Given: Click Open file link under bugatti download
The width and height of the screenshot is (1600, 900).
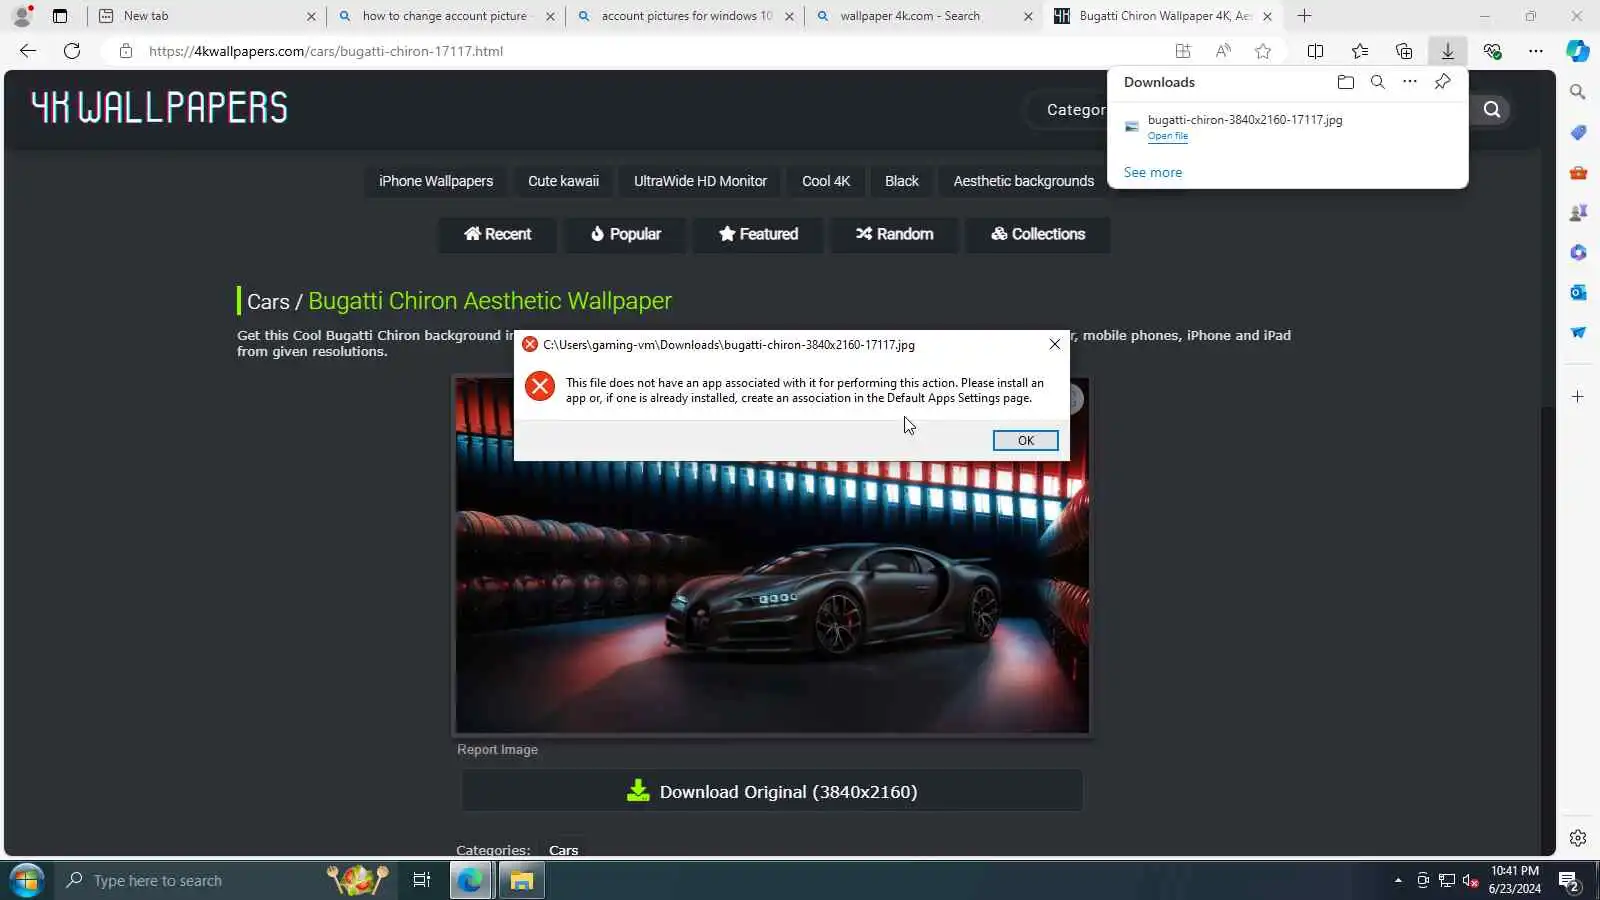Looking at the screenshot, I should [x=1168, y=136].
